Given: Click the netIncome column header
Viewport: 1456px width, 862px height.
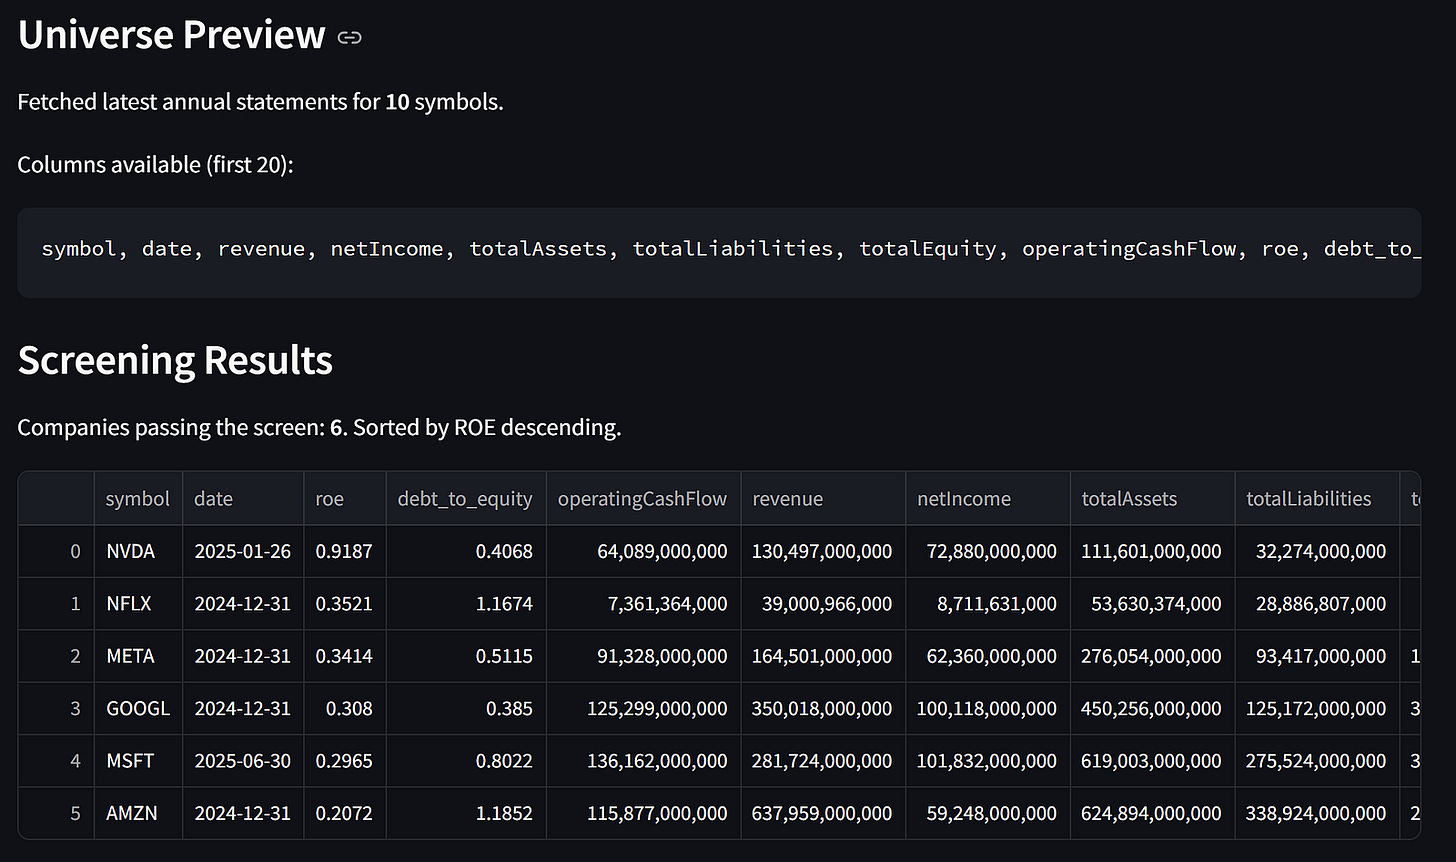Looking at the screenshot, I should 988,498.
